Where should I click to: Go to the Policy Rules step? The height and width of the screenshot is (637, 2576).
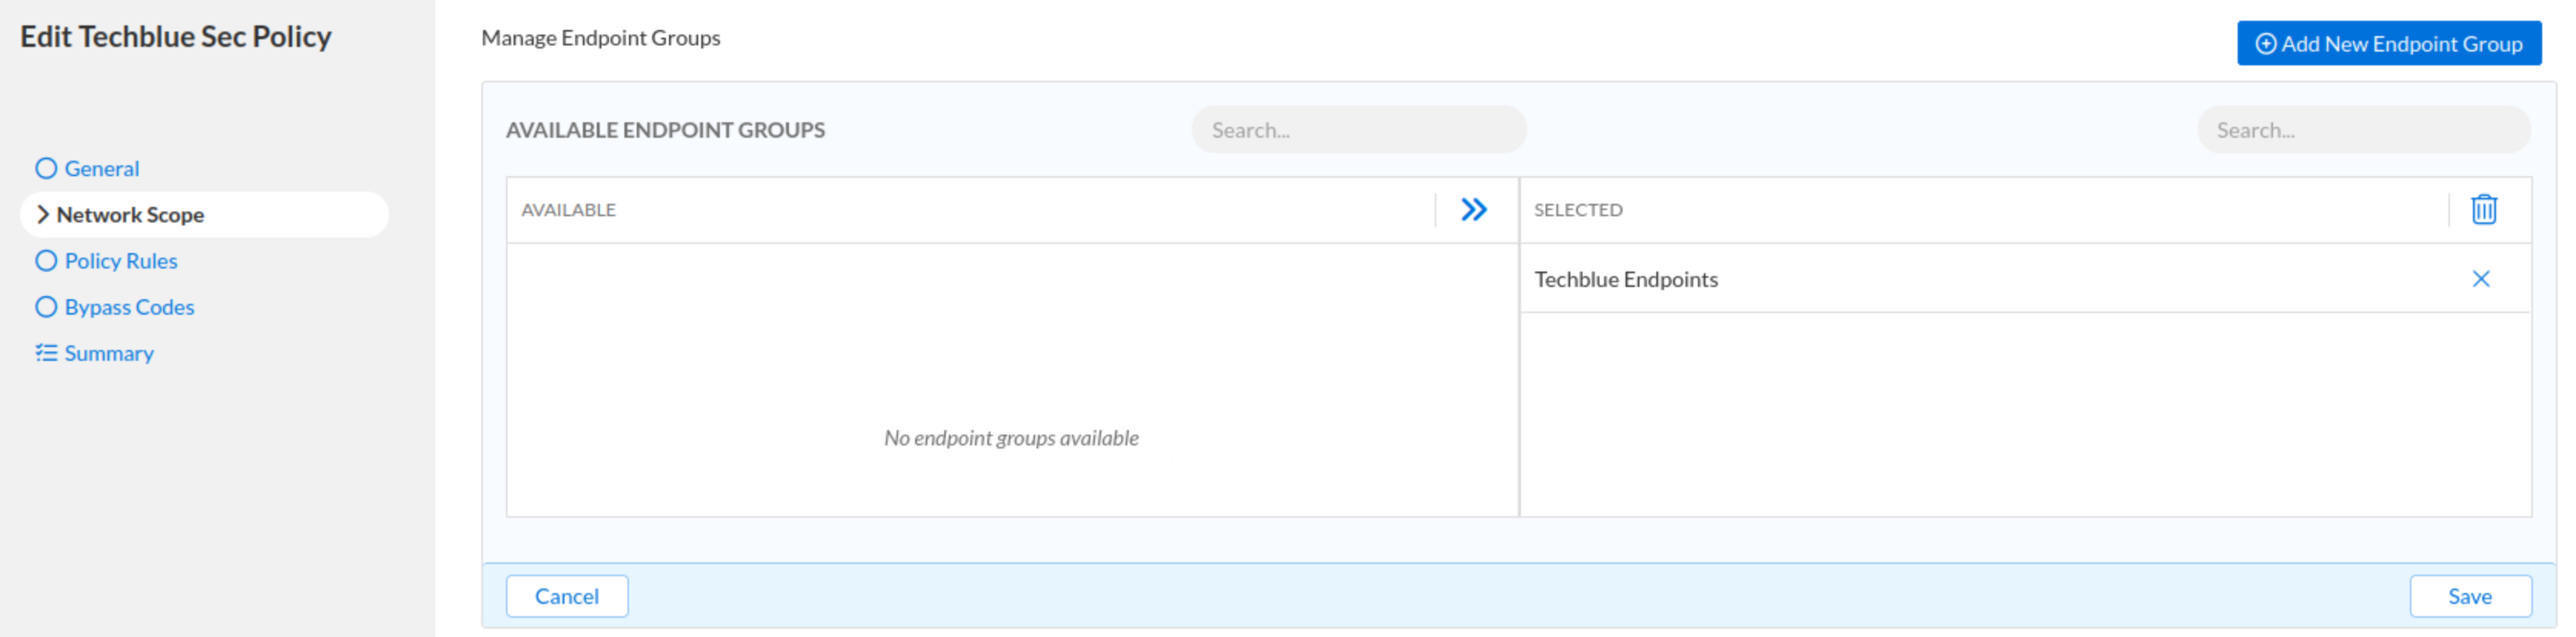click(121, 261)
